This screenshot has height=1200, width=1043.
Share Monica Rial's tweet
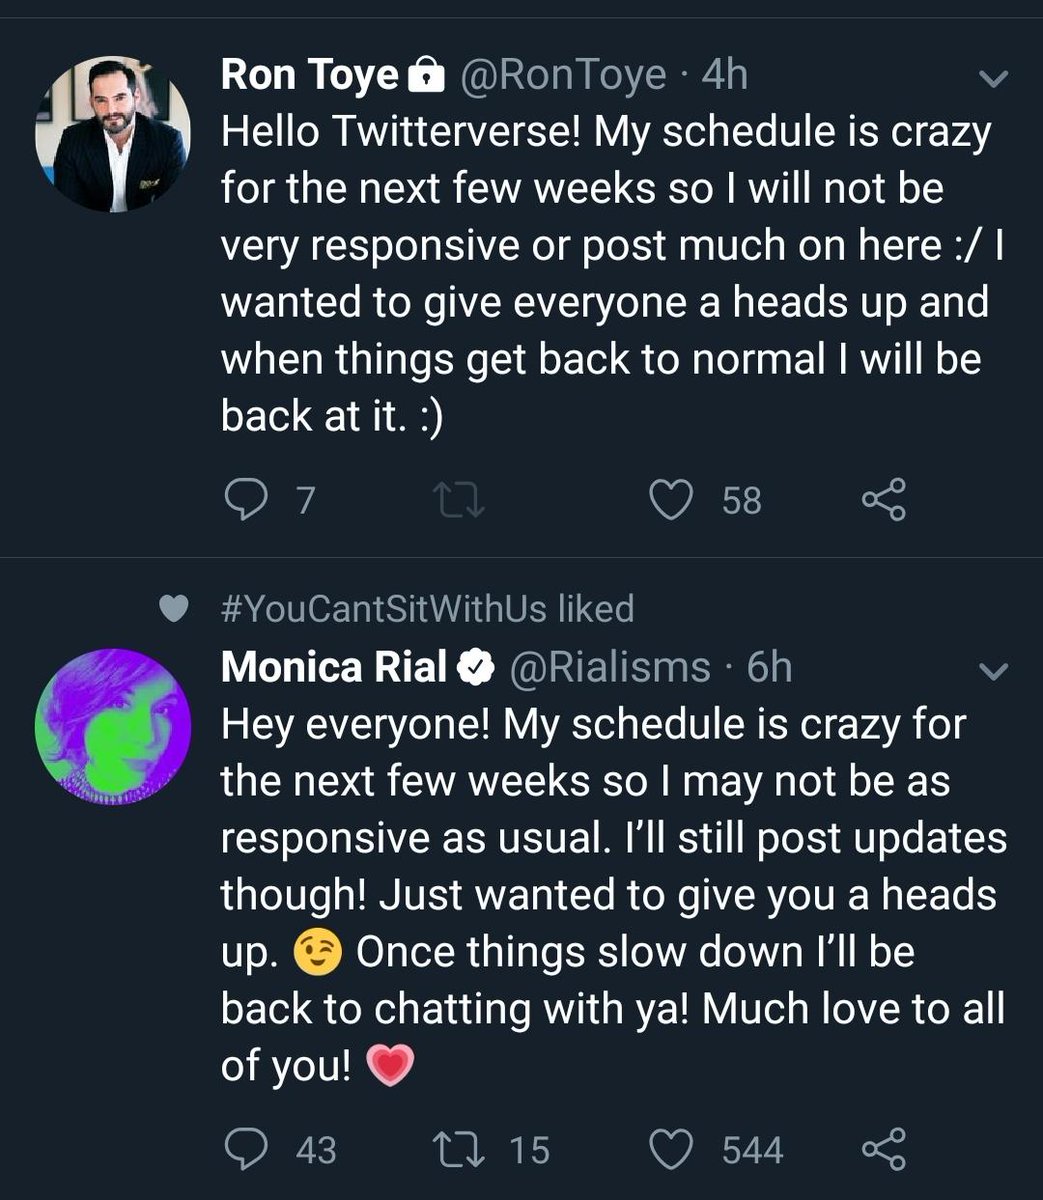click(883, 1148)
